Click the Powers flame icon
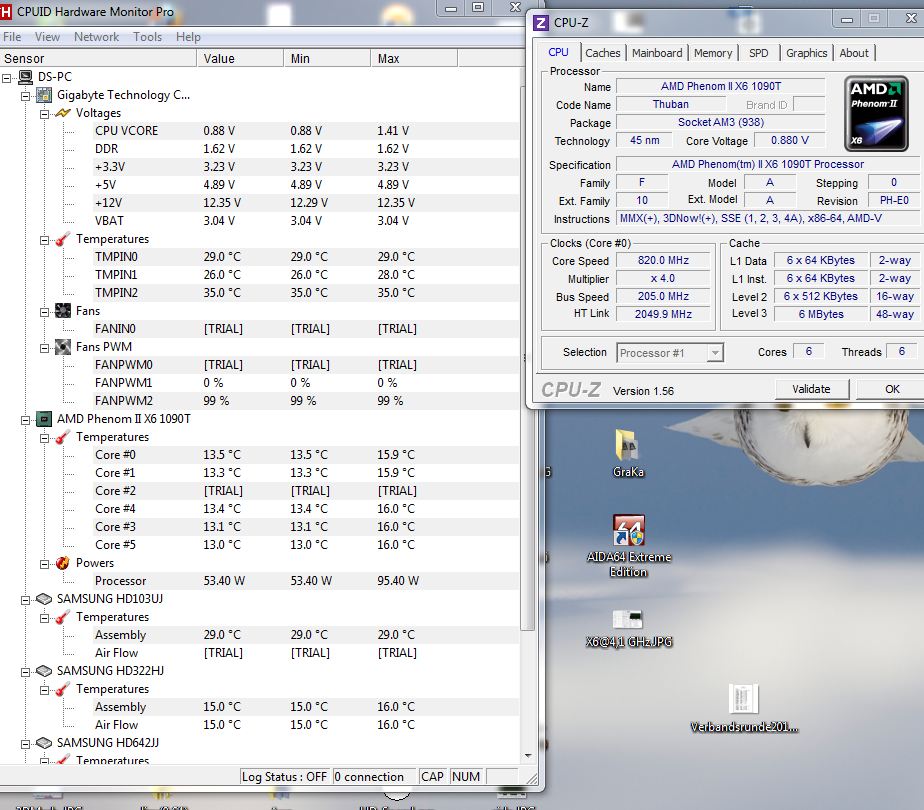The height and width of the screenshot is (810, 924). point(63,563)
